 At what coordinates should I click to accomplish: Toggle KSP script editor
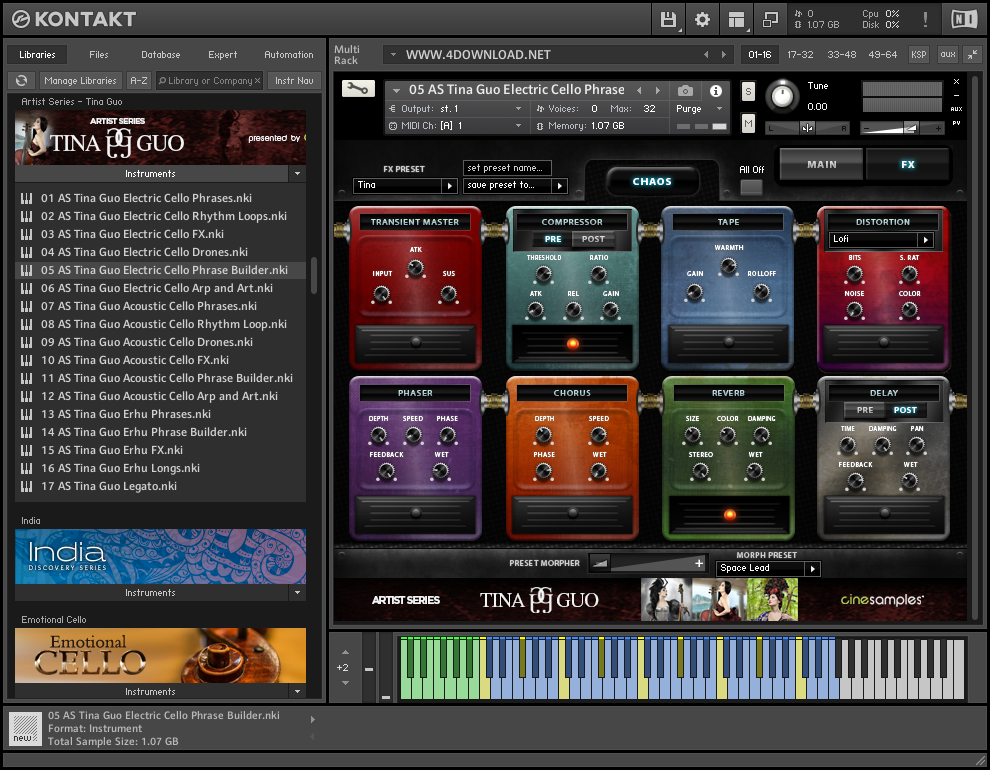tap(919, 55)
